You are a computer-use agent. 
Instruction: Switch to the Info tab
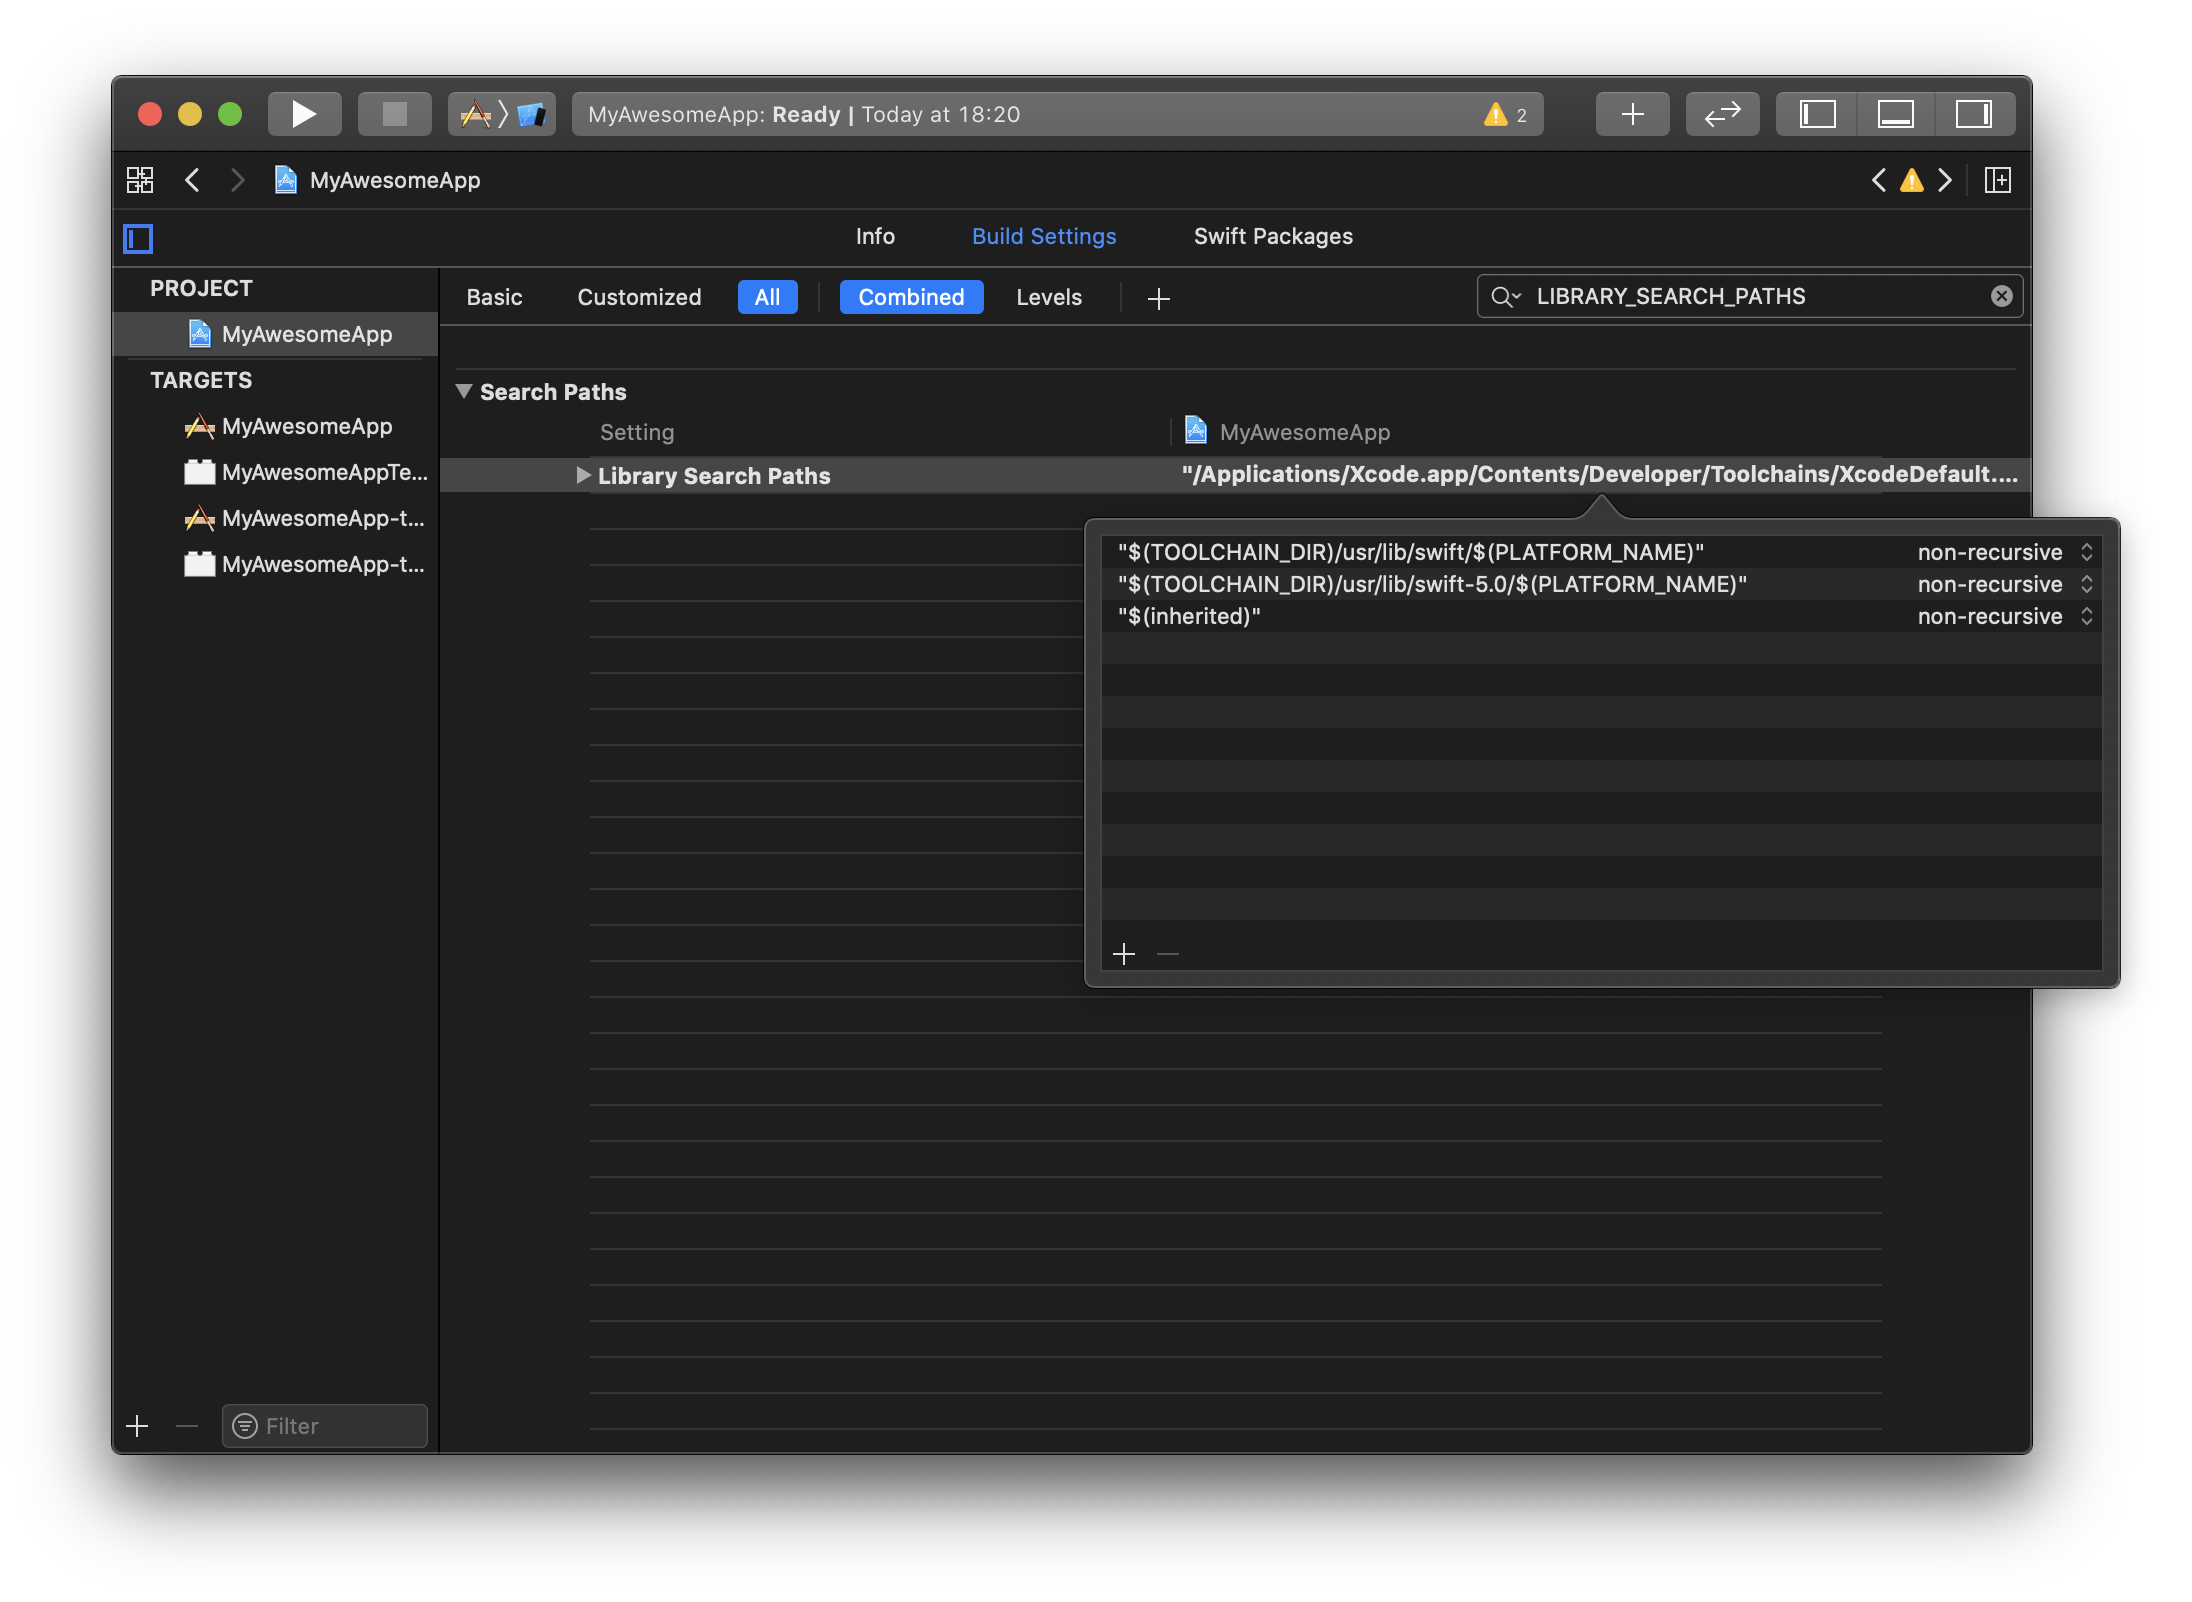875,236
